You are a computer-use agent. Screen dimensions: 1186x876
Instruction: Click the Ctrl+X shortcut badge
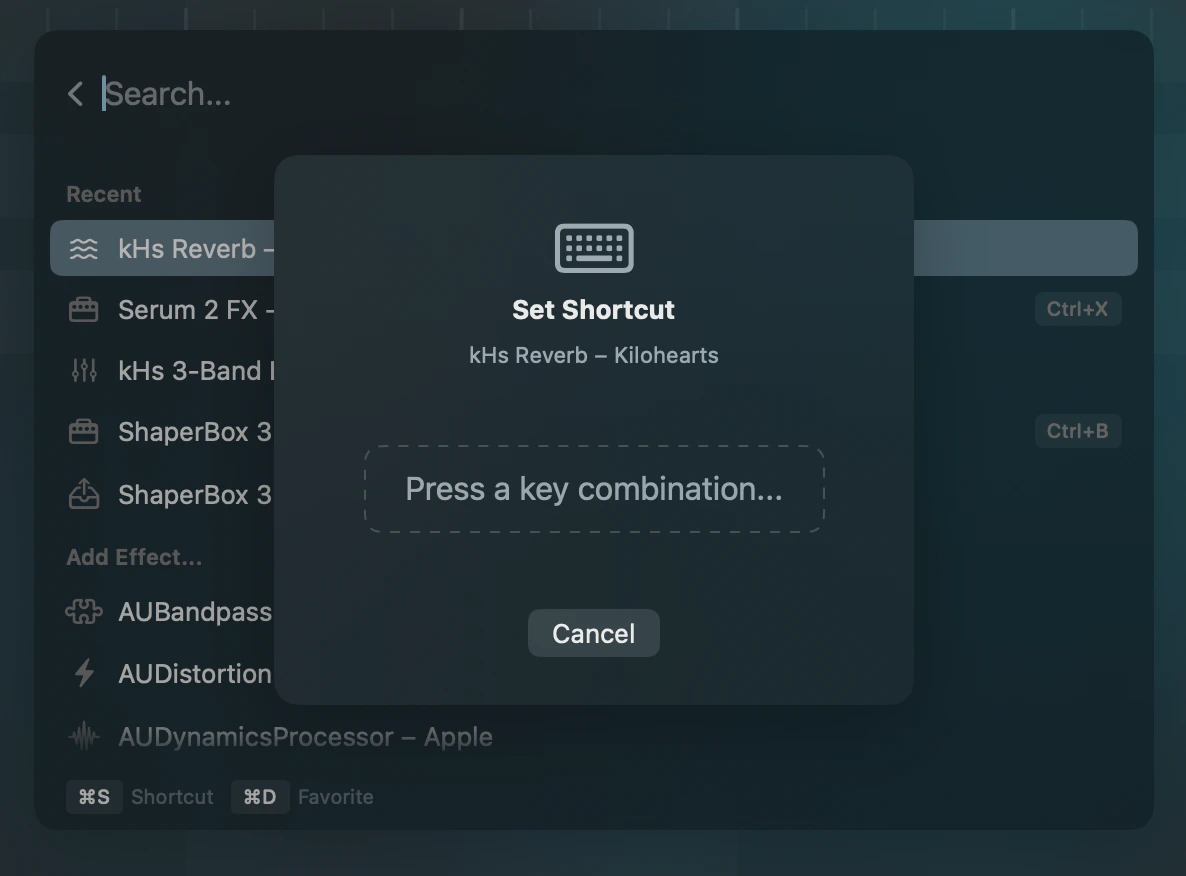coord(1077,309)
